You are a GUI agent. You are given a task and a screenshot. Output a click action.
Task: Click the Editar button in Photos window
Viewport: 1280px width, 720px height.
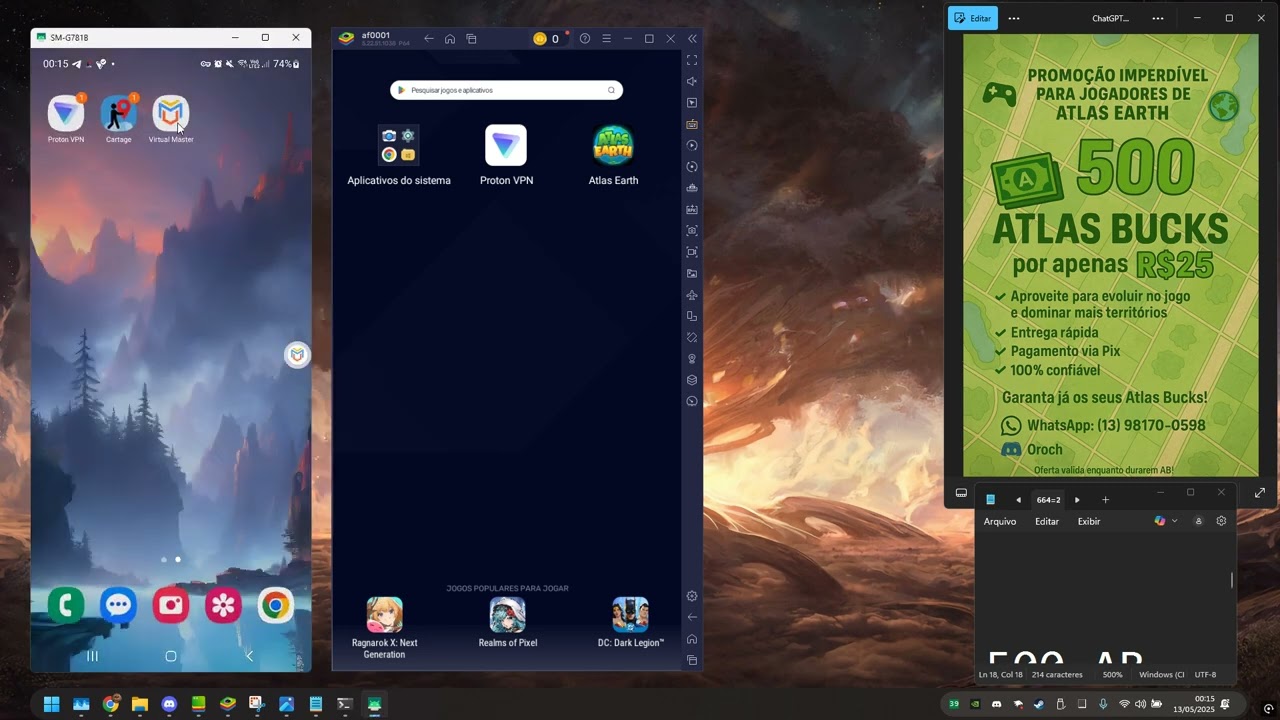point(973,18)
